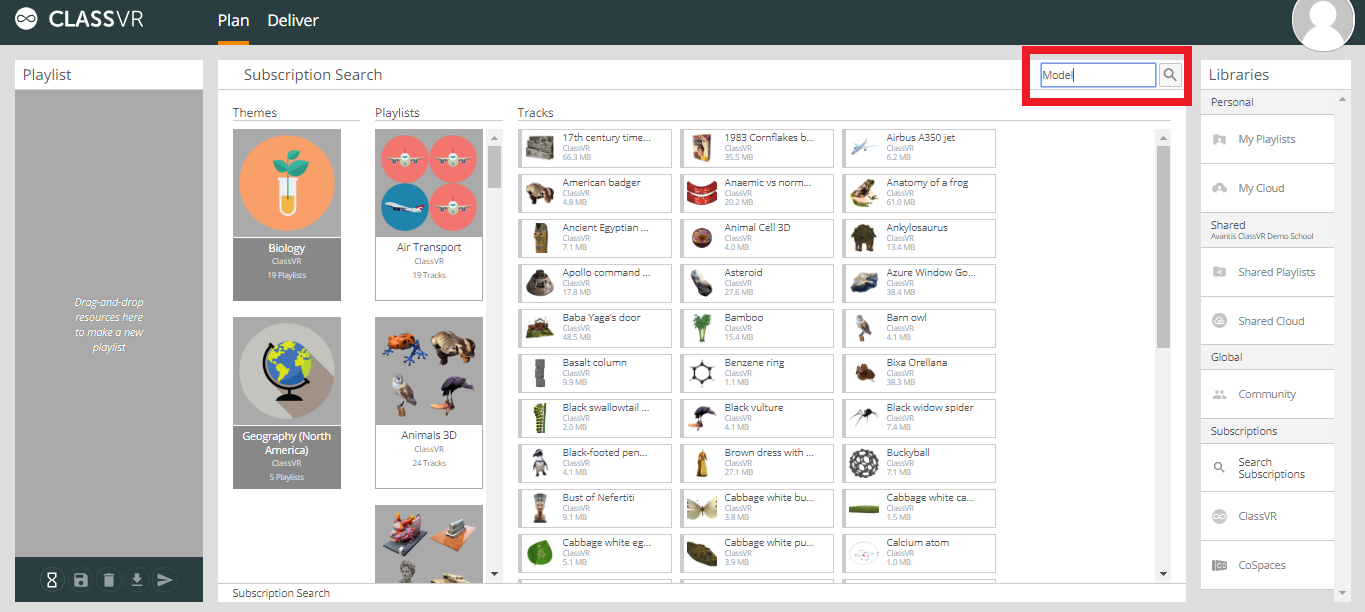Click the hourglass timer icon in the Playlist footer
The image size is (1365, 612).
[52, 580]
